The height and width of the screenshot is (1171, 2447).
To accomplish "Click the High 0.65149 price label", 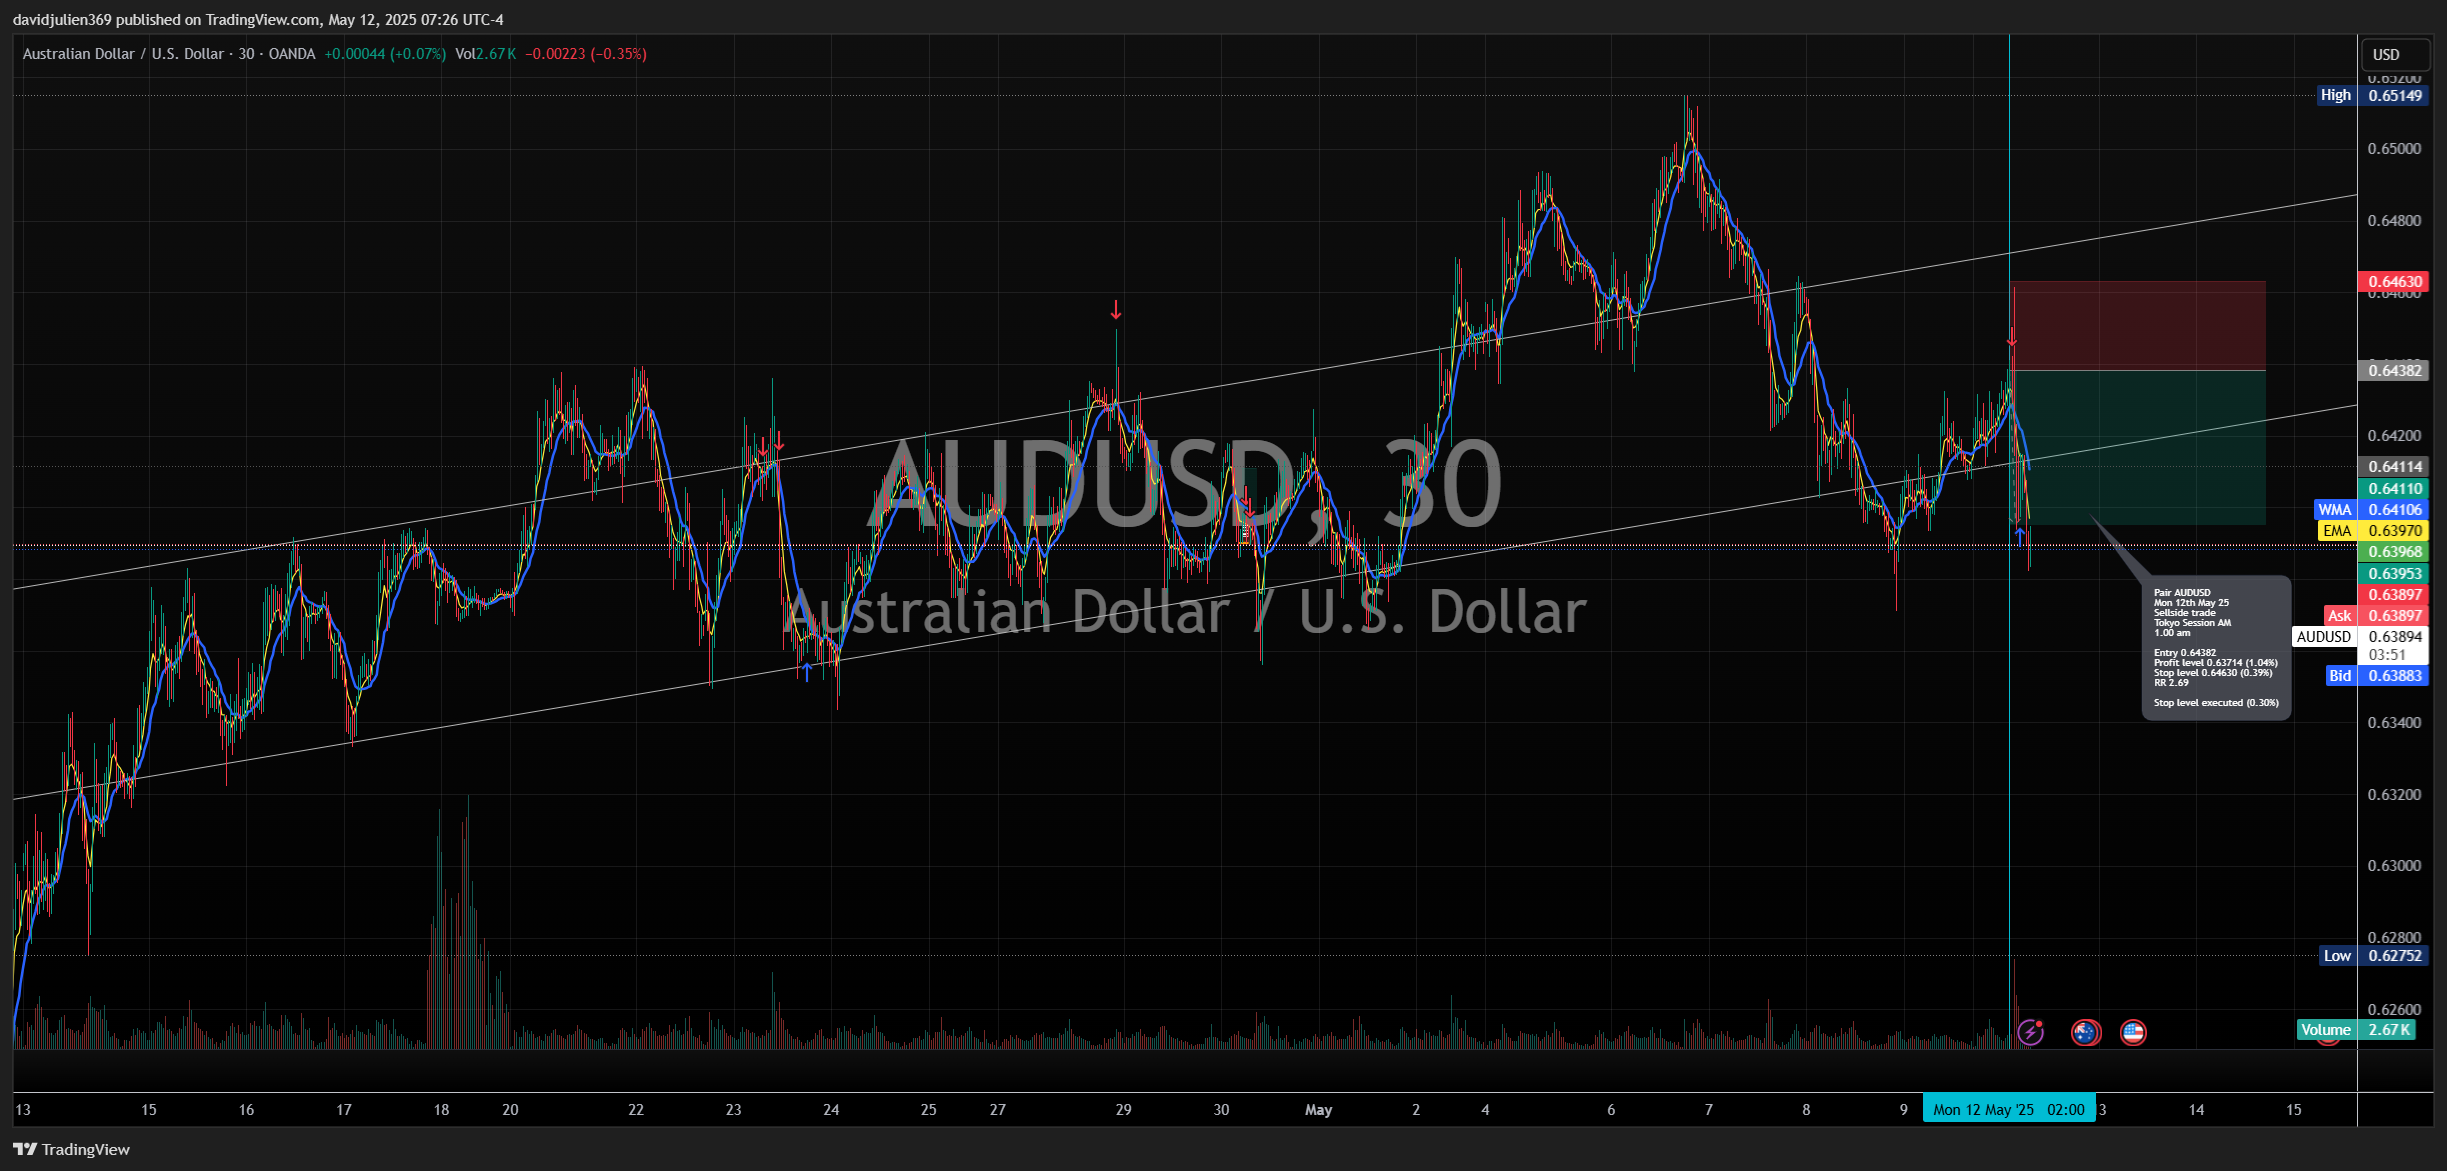I will pos(2373,95).
